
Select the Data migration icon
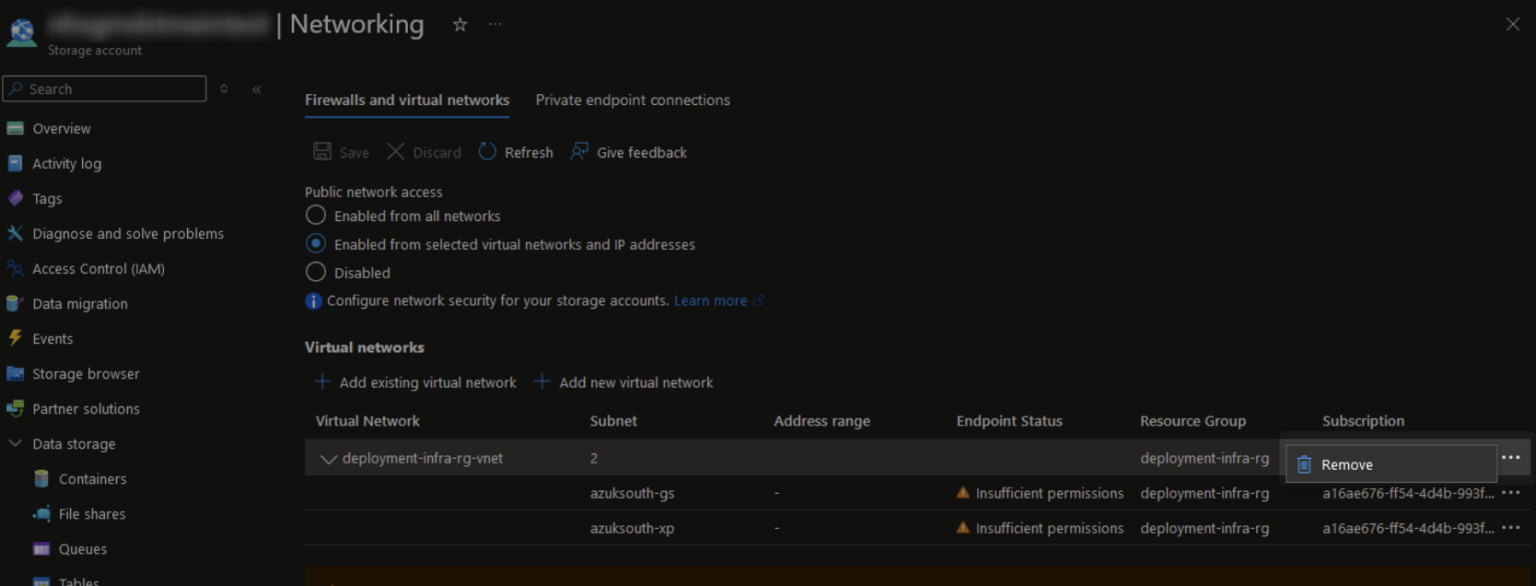[x=17, y=303]
